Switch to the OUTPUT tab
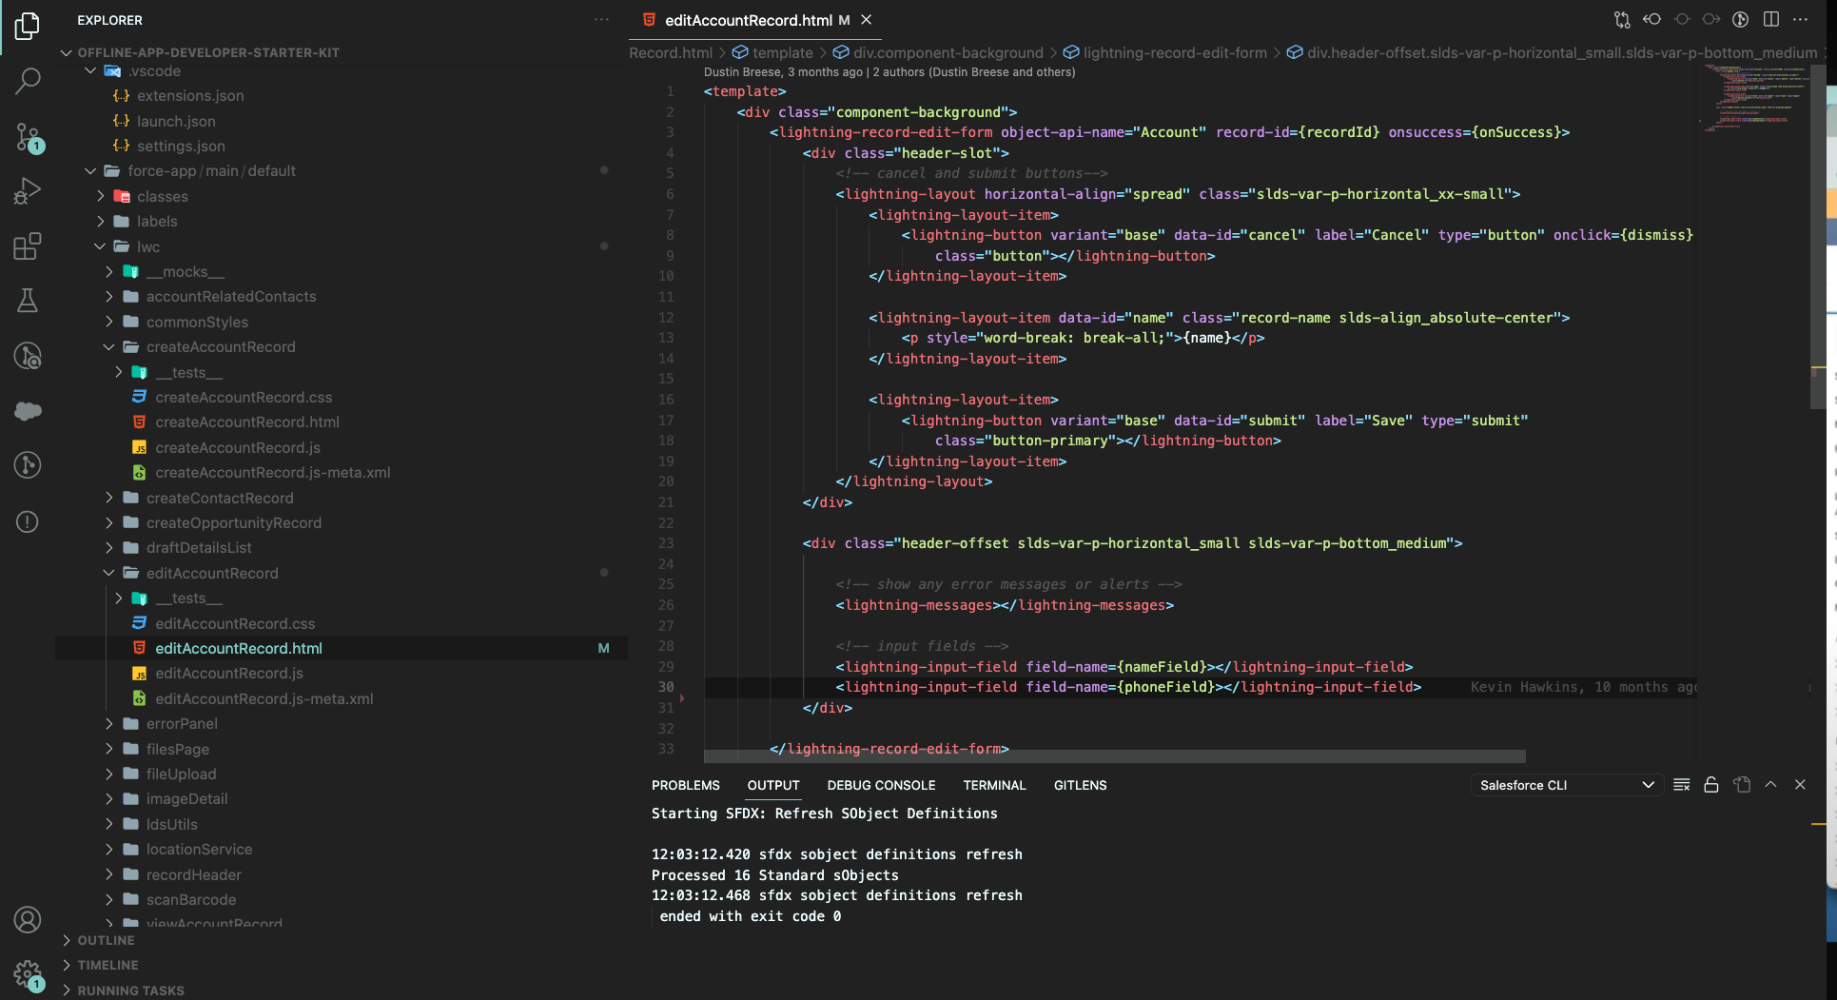 point(773,785)
